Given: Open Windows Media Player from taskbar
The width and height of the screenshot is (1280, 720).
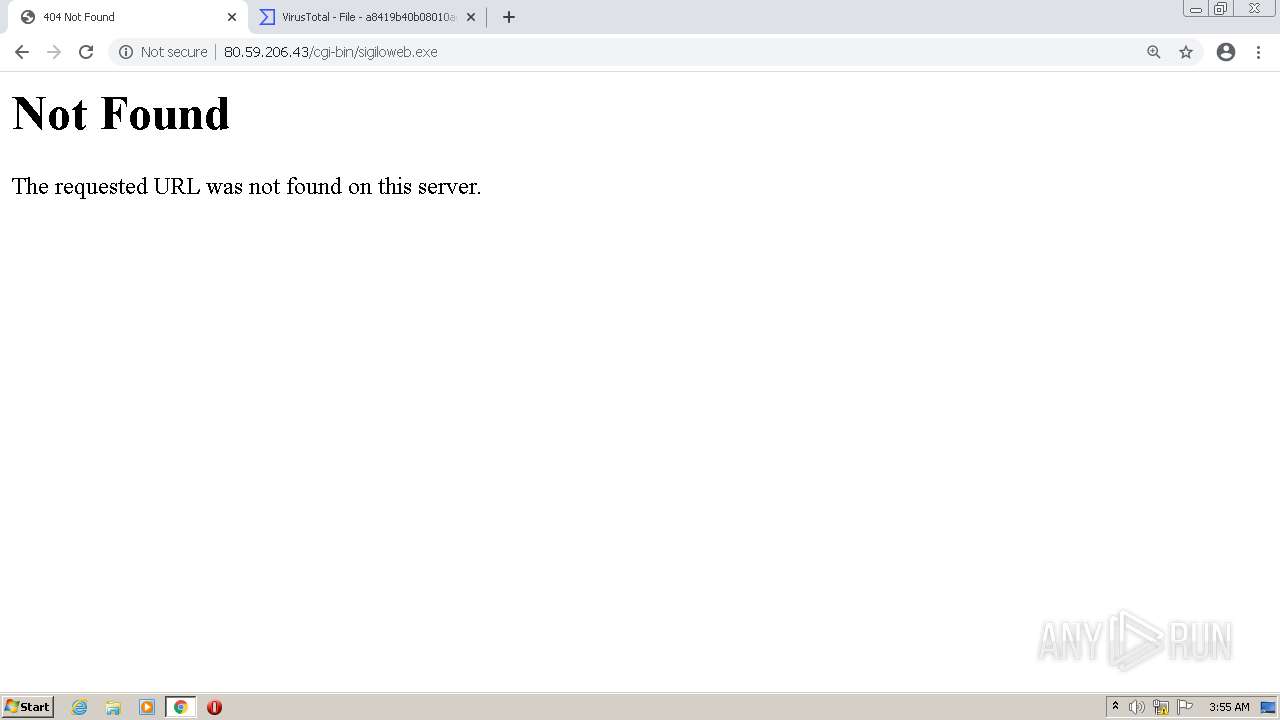Looking at the screenshot, I should (x=147, y=707).
